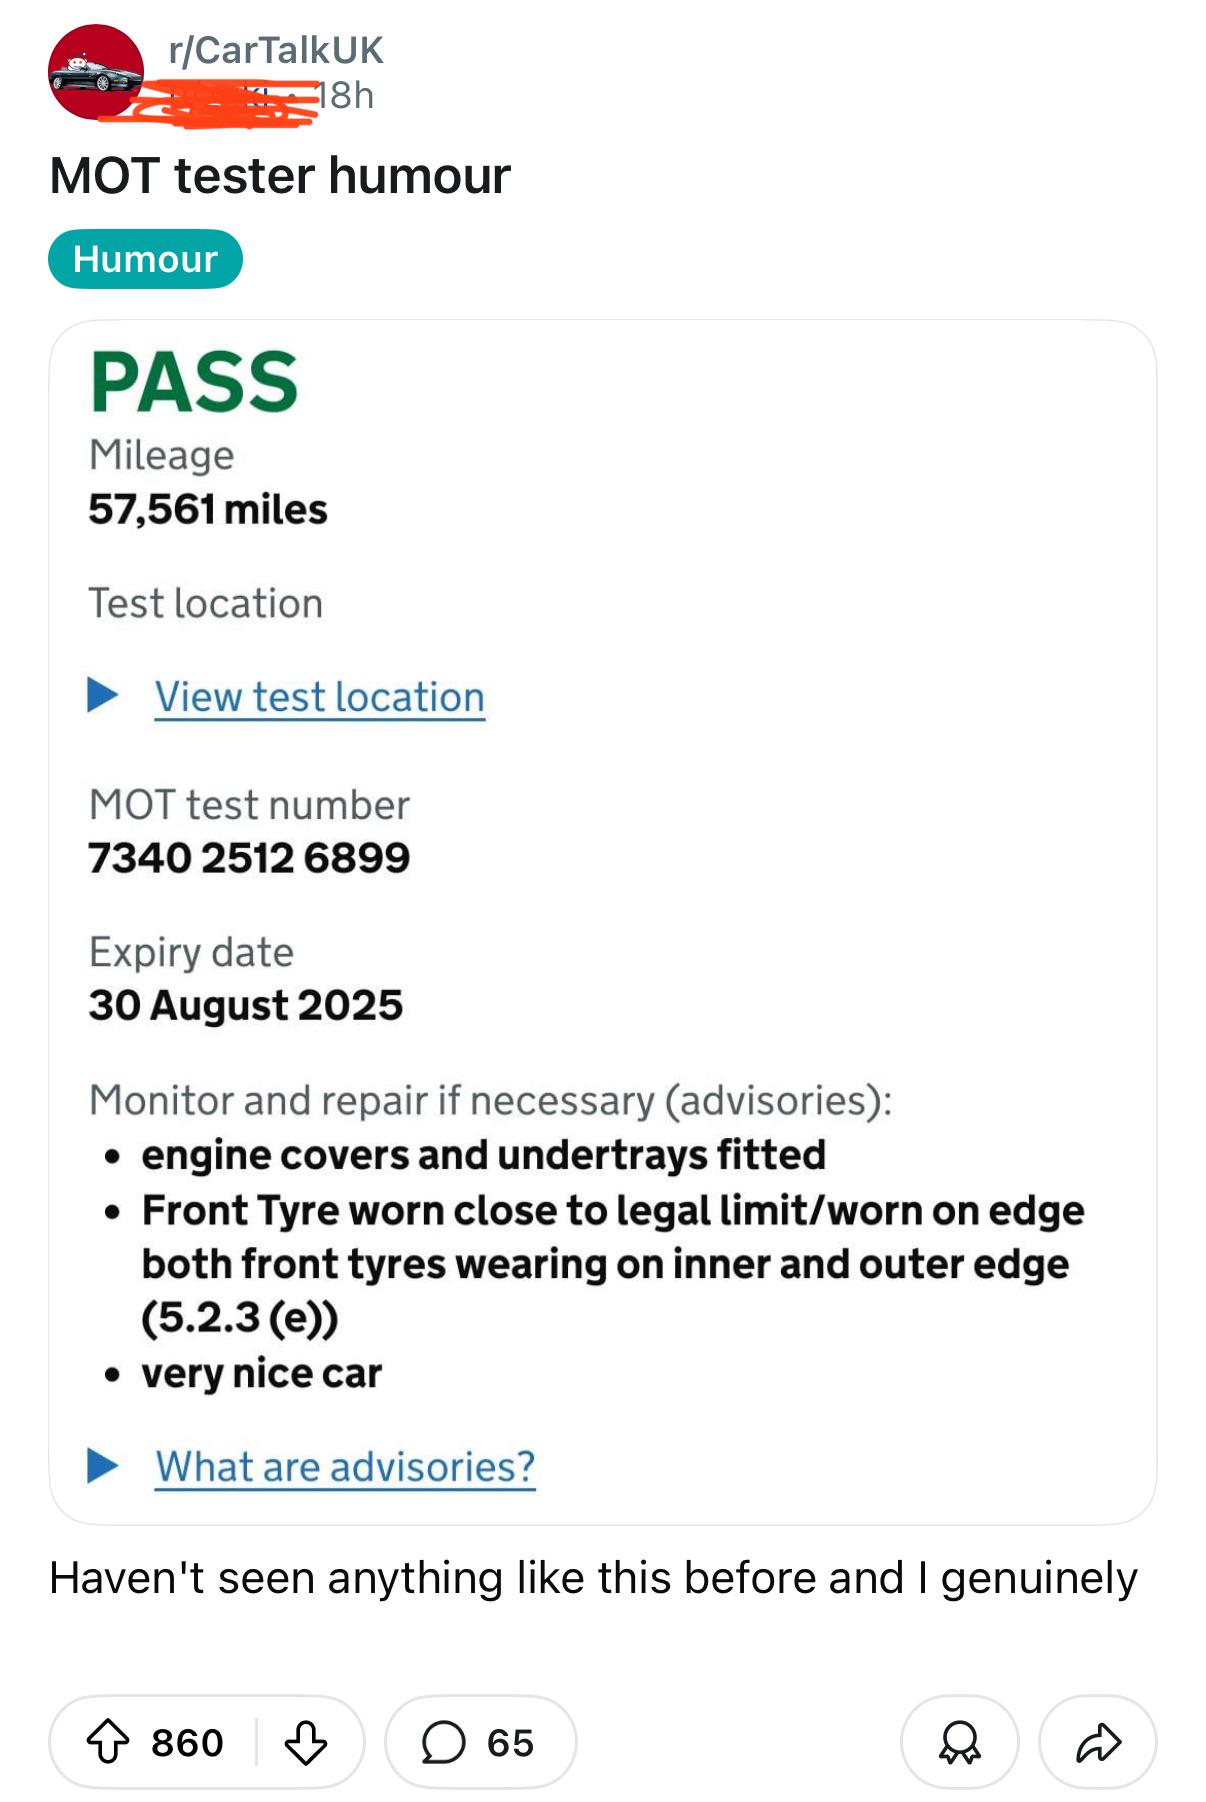Expand truncated post text starting Haven't seen
This screenshot has width=1206, height=1802.
pos(594,1578)
